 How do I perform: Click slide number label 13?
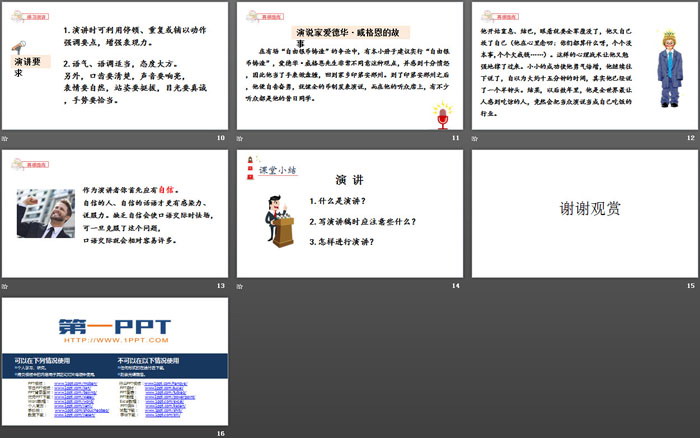click(x=221, y=286)
